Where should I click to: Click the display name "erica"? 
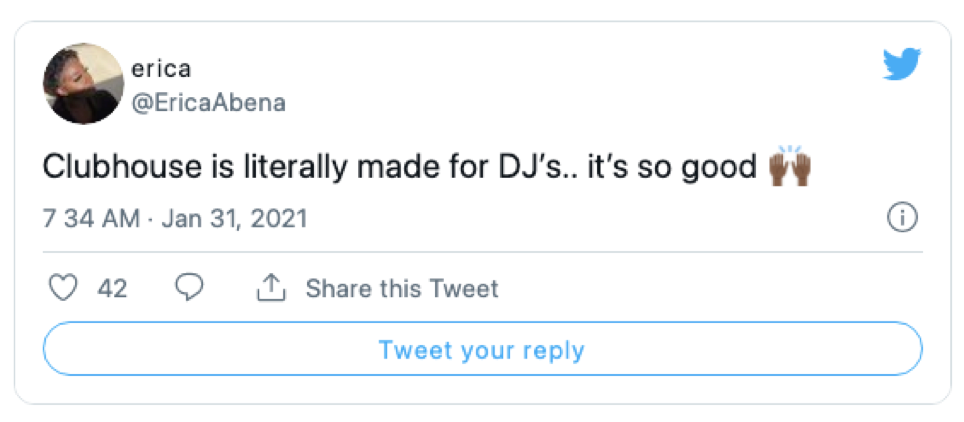point(161,69)
